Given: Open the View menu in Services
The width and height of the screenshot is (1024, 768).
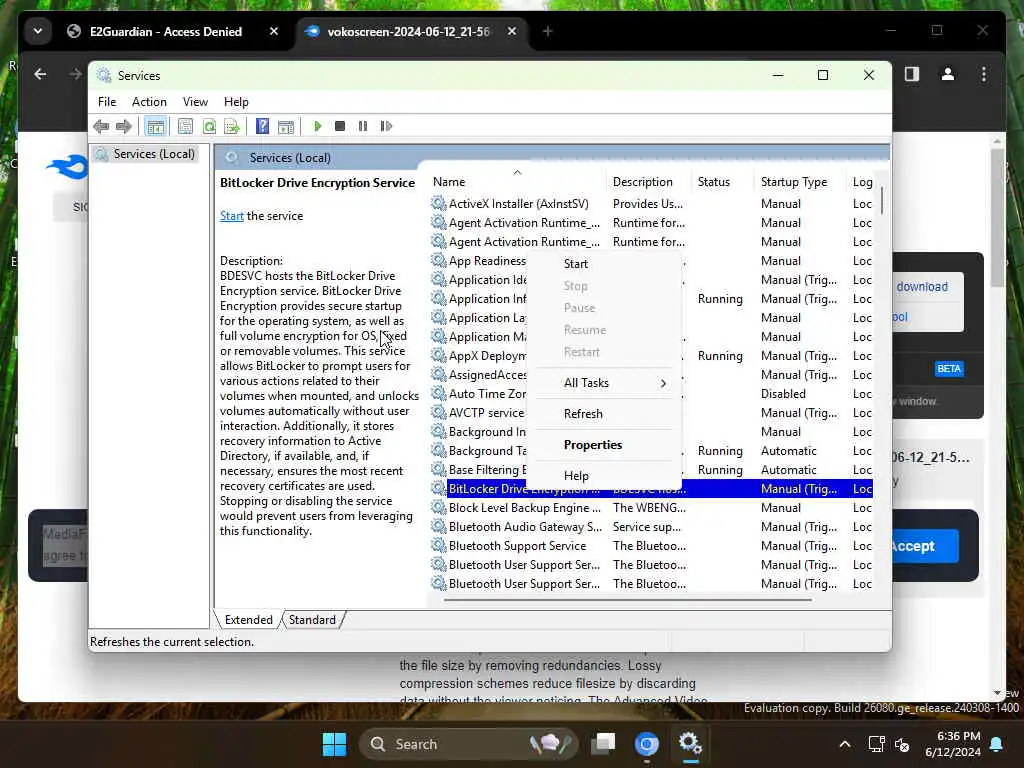Looking at the screenshot, I should pos(195,102).
